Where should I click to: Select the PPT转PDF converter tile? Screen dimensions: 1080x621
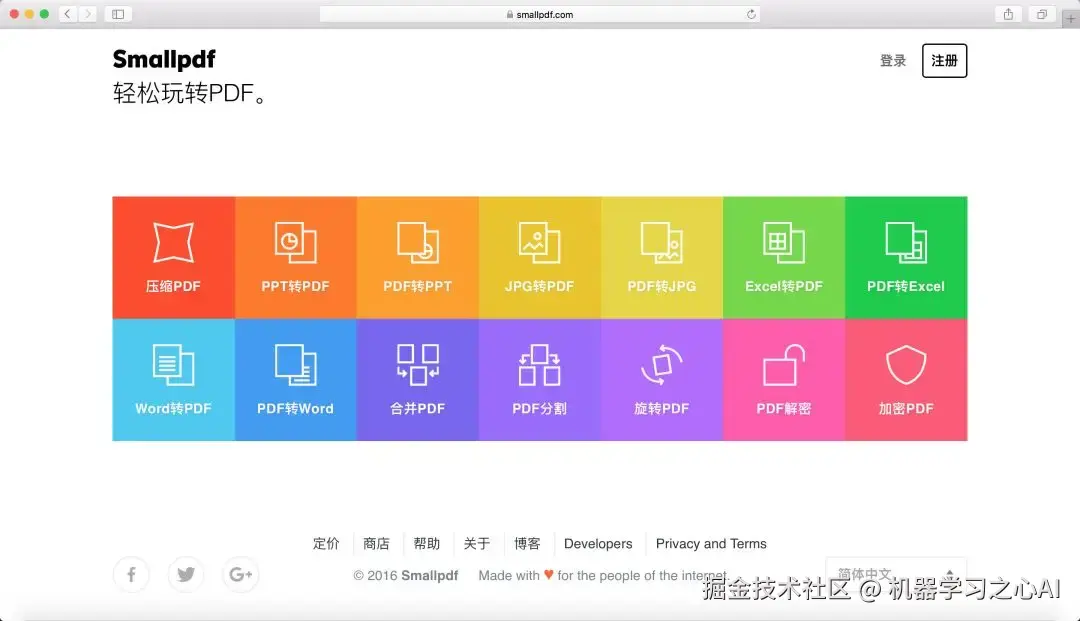point(295,257)
